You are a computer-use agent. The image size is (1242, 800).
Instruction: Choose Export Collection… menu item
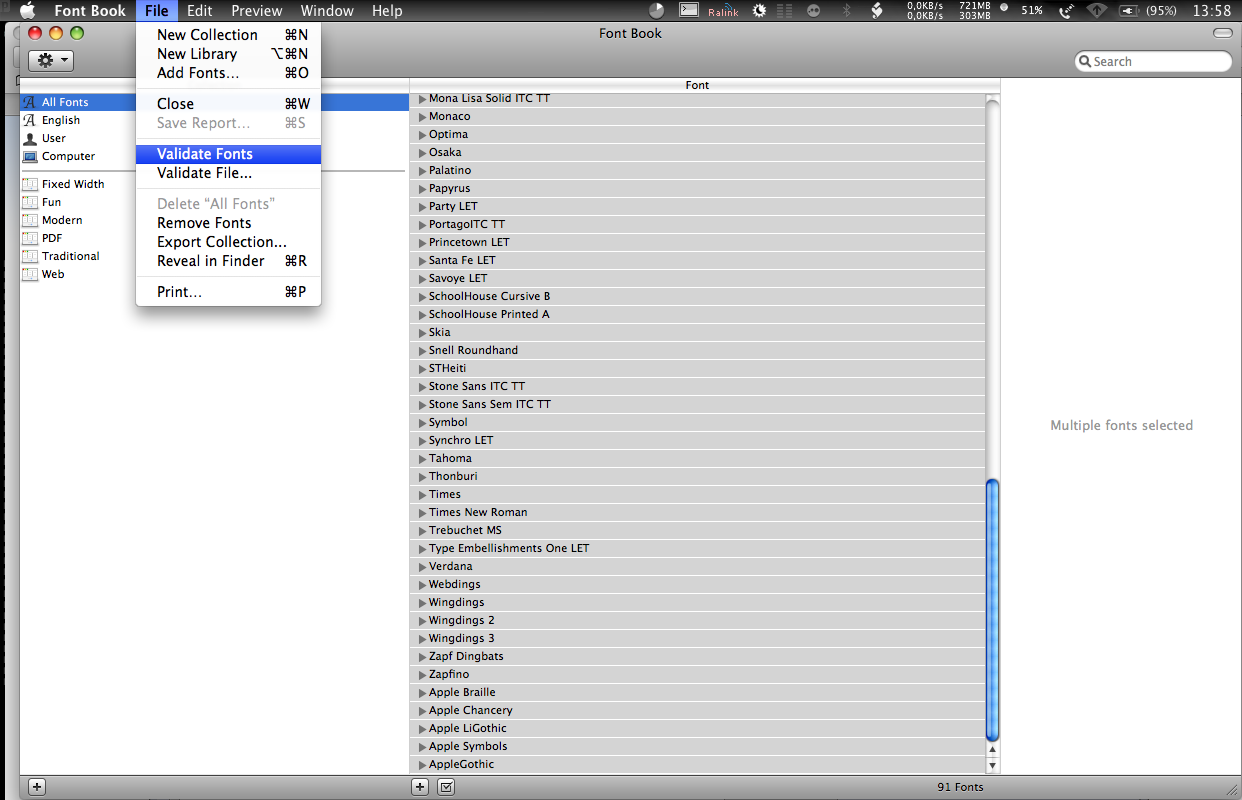pyautogui.click(x=228, y=242)
